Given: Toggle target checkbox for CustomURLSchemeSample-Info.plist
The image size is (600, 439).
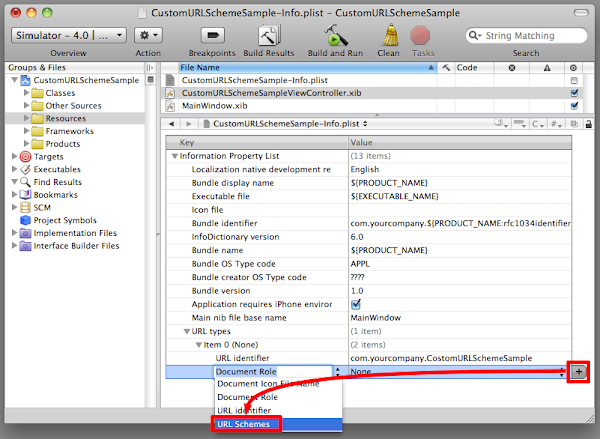Looking at the screenshot, I should (x=574, y=80).
